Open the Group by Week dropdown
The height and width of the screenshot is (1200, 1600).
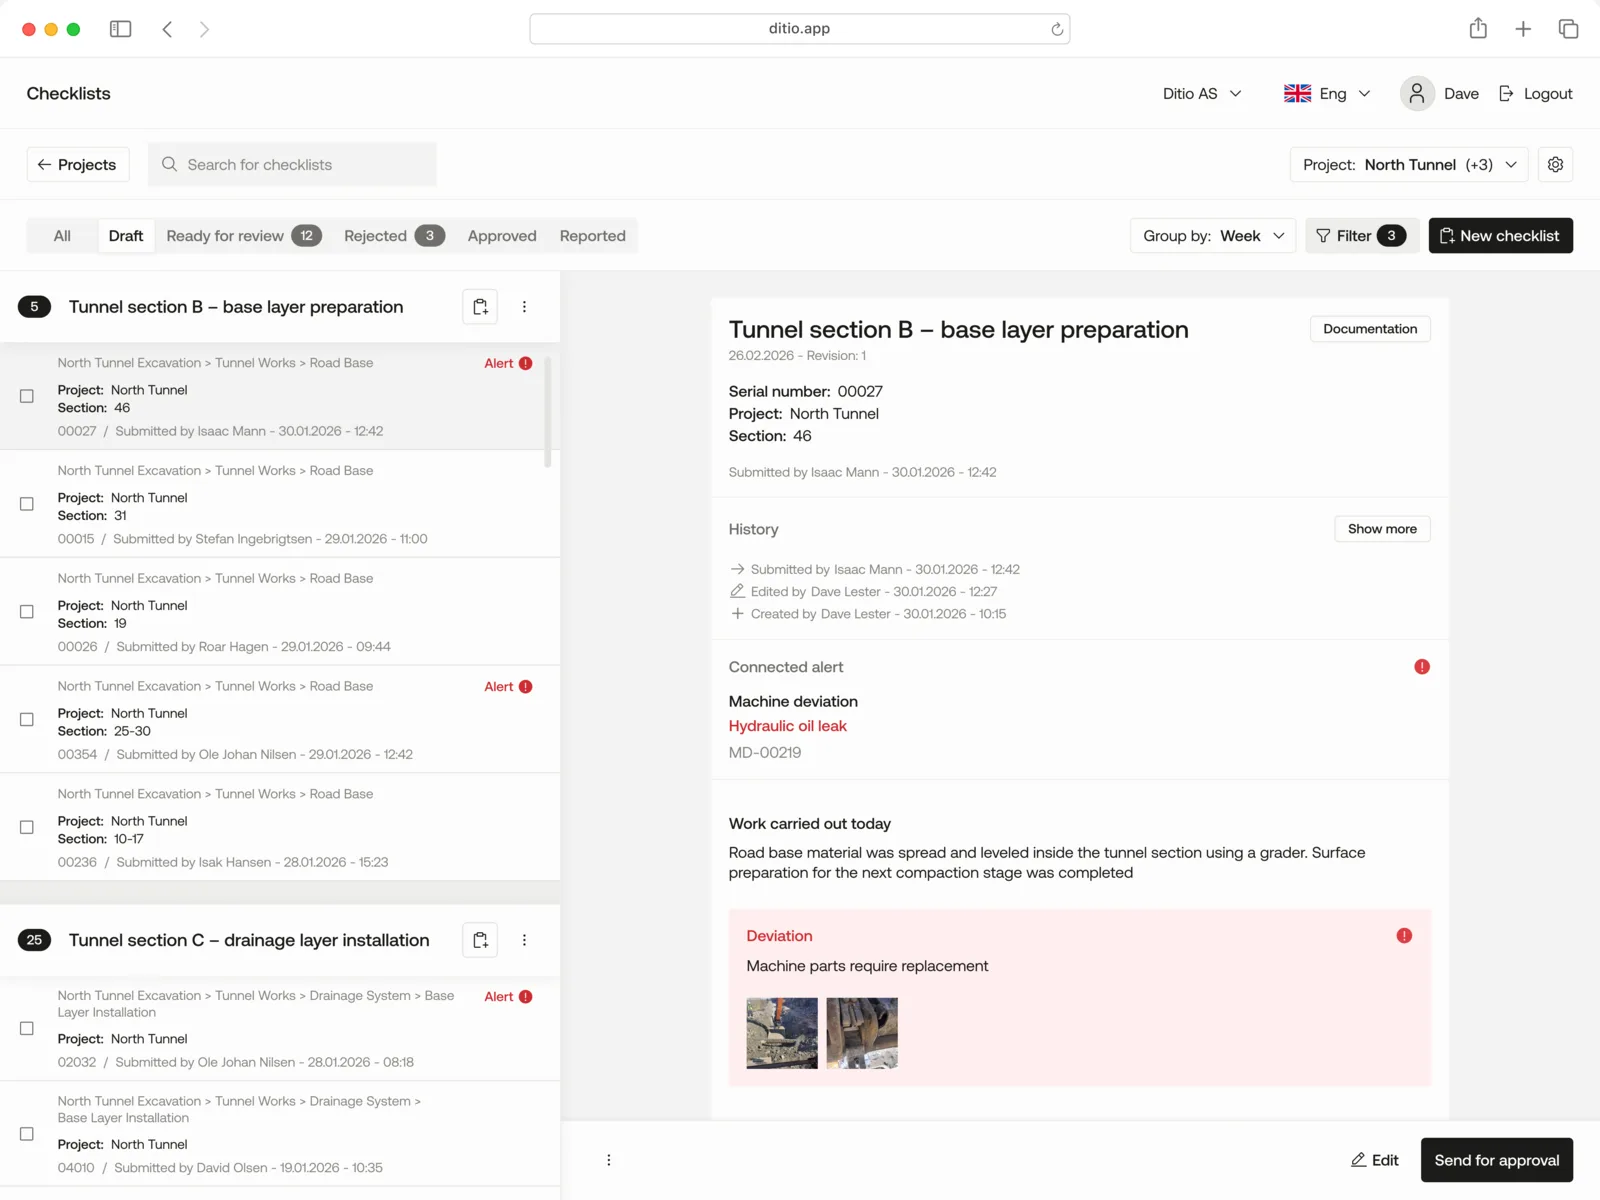(1212, 235)
